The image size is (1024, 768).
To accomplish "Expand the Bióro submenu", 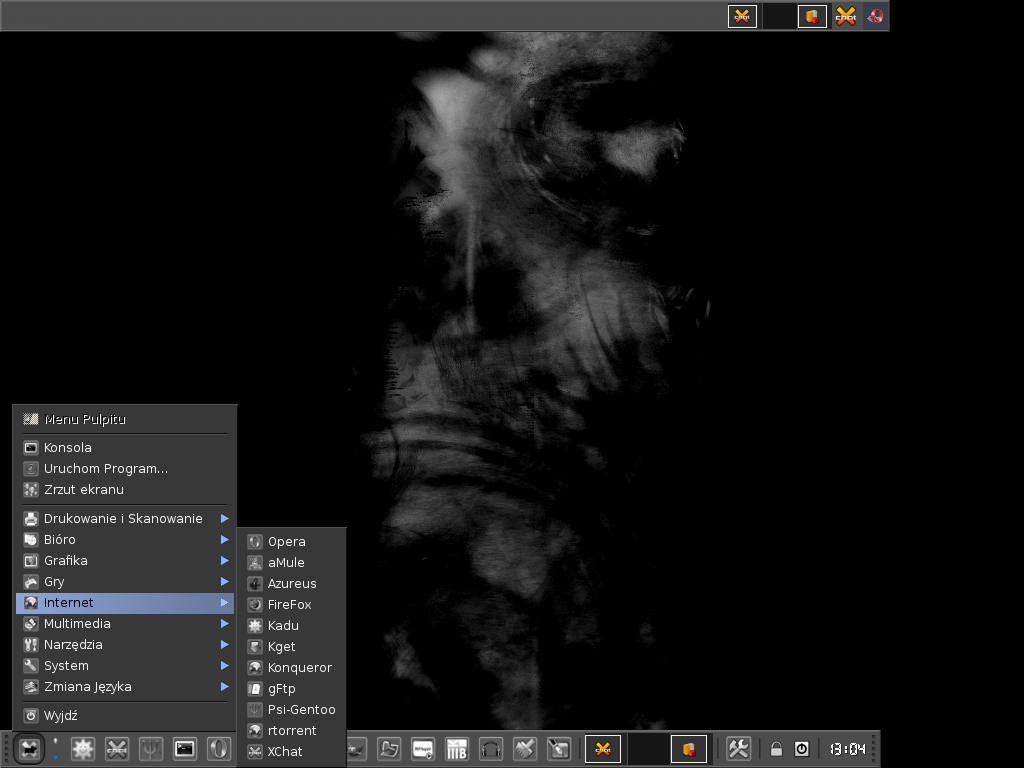I will coord(125,539).
